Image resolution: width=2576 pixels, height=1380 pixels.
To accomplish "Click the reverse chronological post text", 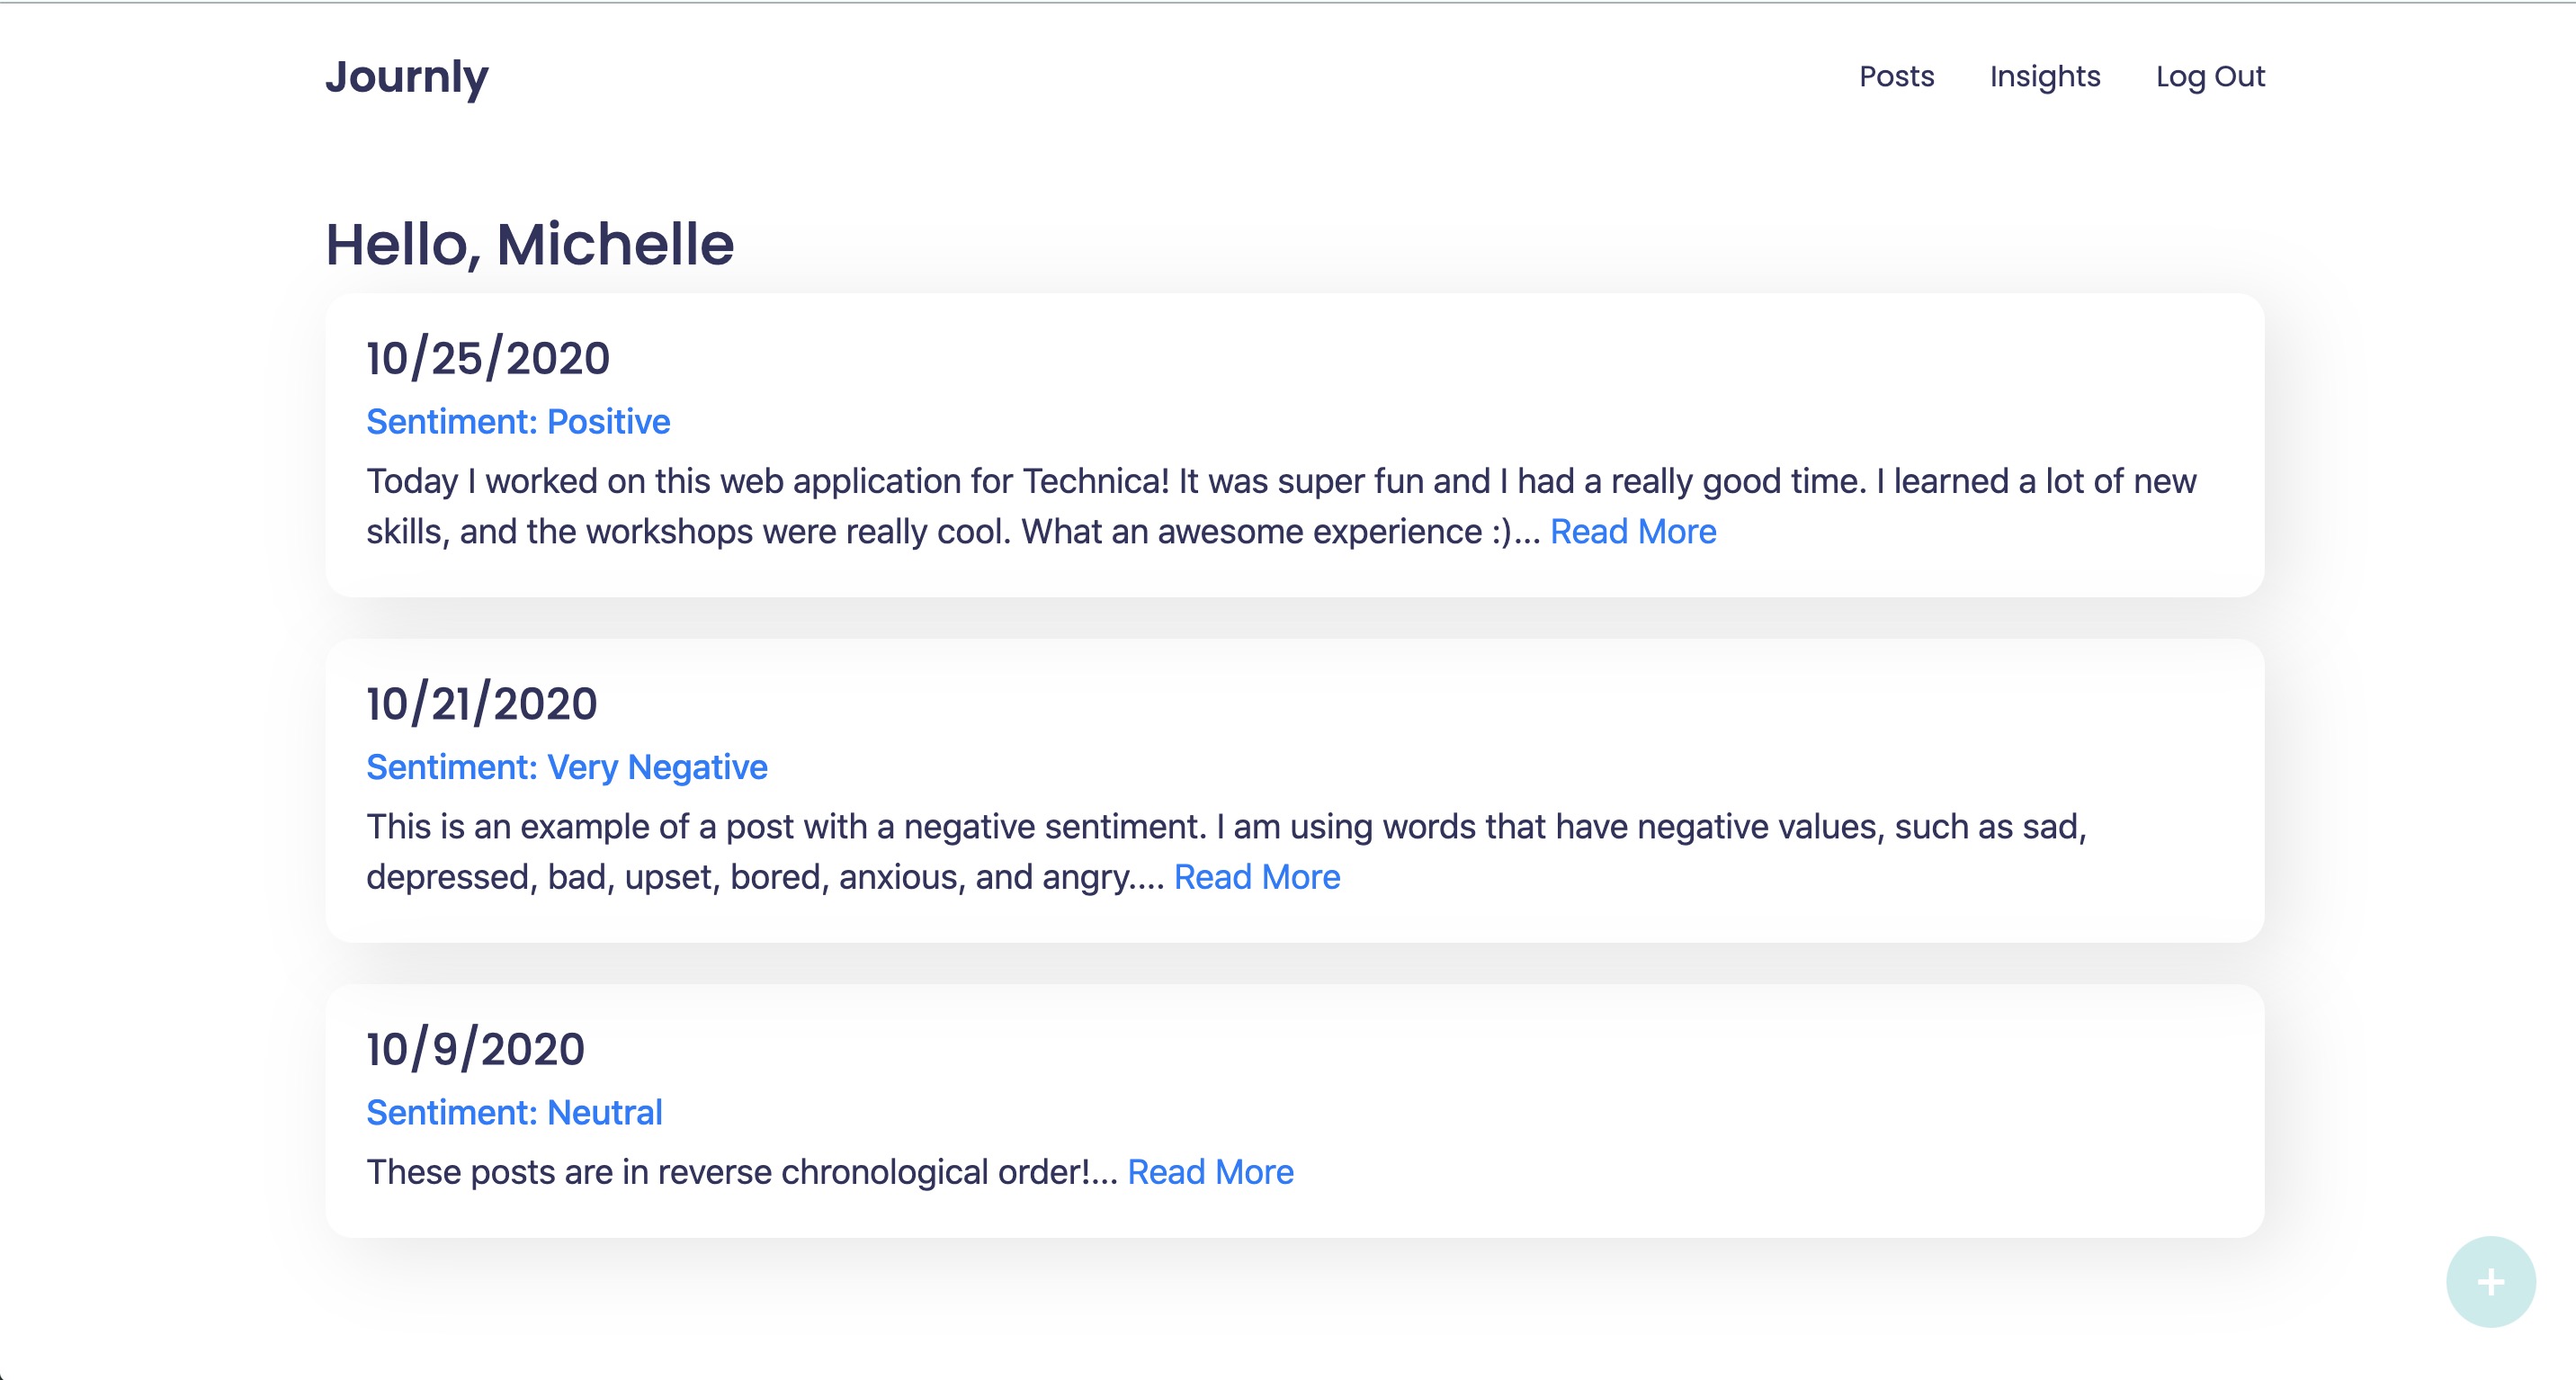I will coord(740,1172).
